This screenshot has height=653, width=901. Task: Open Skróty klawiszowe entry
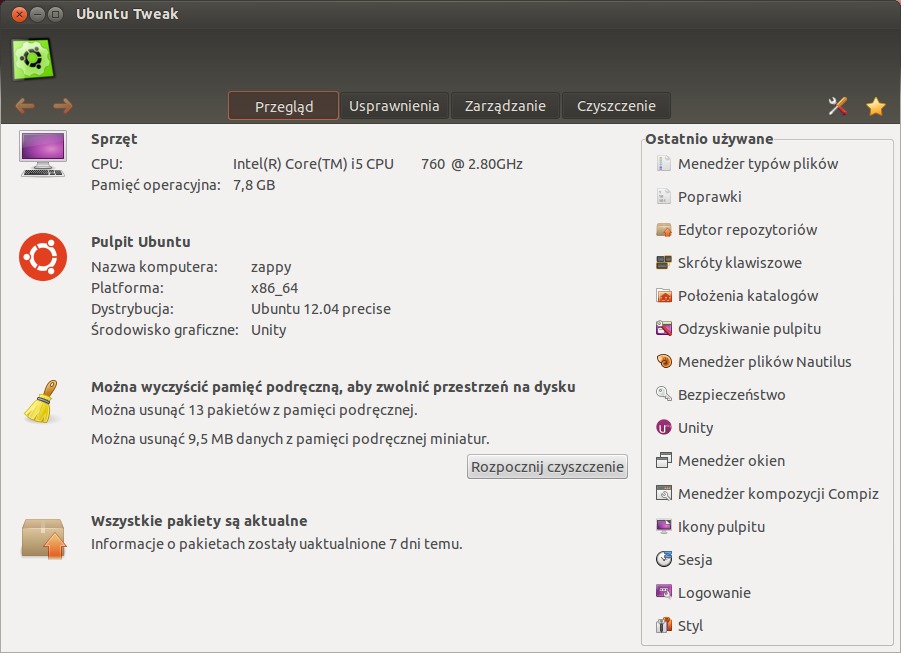[740, 263]
